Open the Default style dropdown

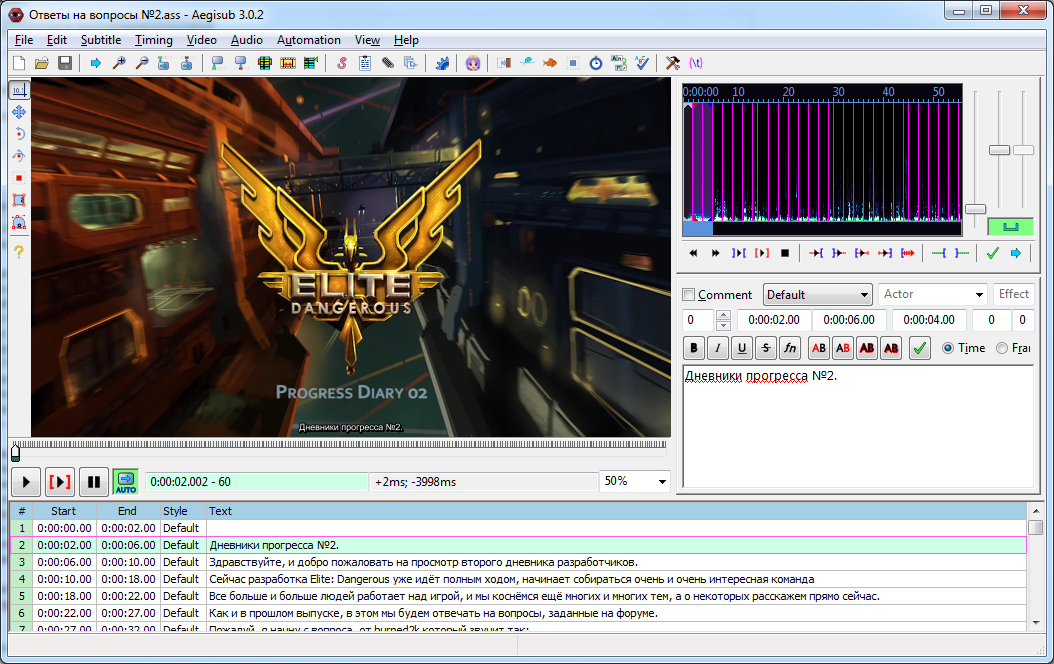[x=817, y=295]
